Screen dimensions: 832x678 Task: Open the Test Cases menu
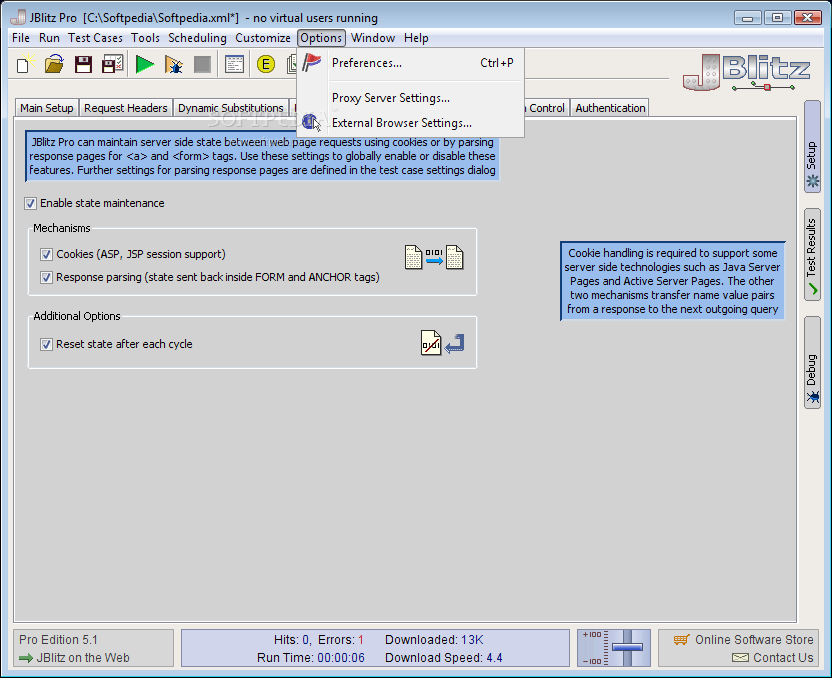pyautogui.click(x=95, y=38)
